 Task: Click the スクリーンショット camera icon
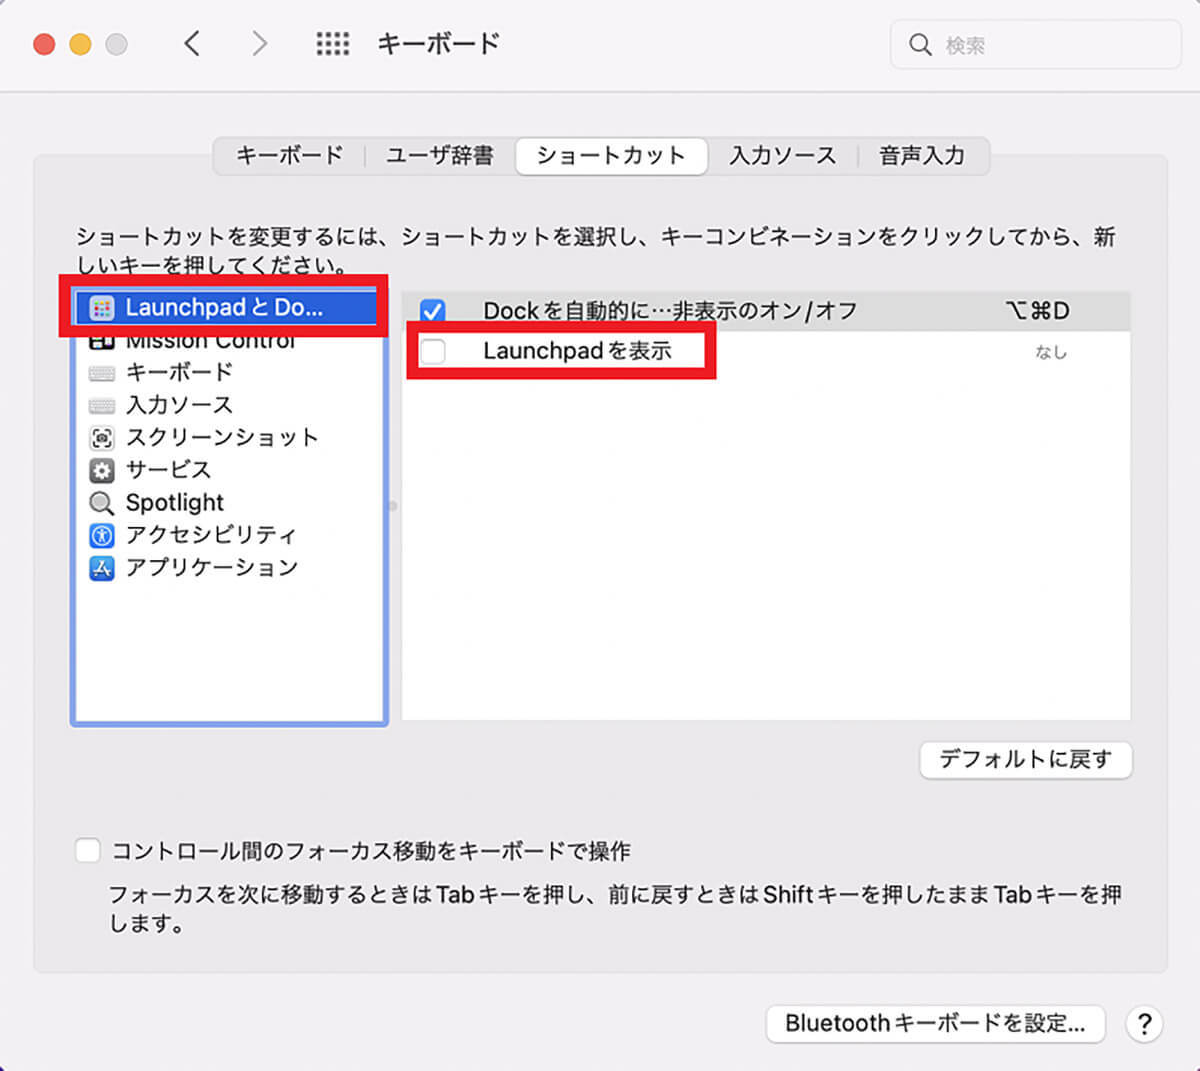click(101, 438)
